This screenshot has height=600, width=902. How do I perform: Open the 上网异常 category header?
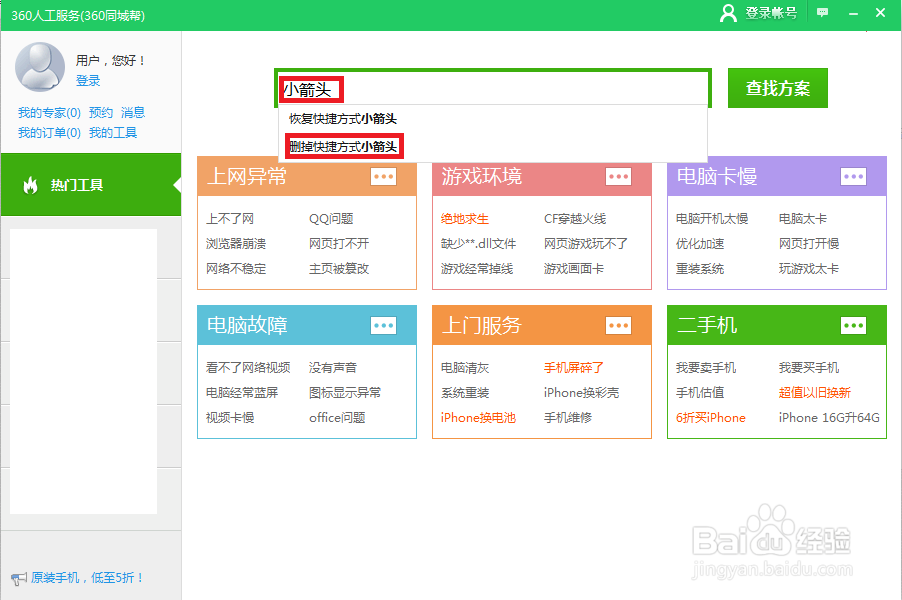[247, 176]
